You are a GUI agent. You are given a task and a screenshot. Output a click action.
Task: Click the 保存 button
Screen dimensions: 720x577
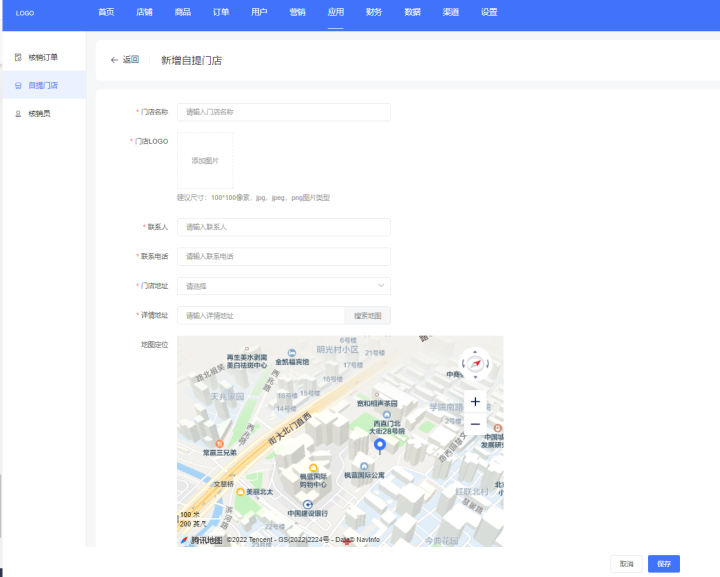pos(664,564)
